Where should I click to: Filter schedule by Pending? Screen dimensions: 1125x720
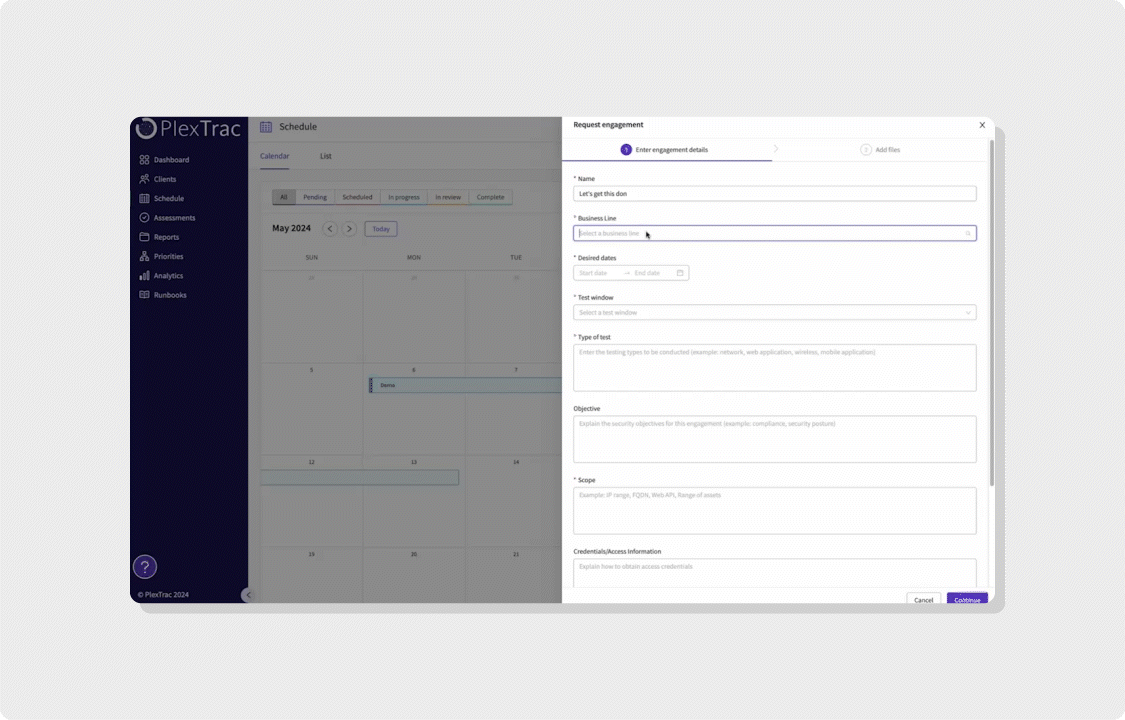(x=315, y=197)
